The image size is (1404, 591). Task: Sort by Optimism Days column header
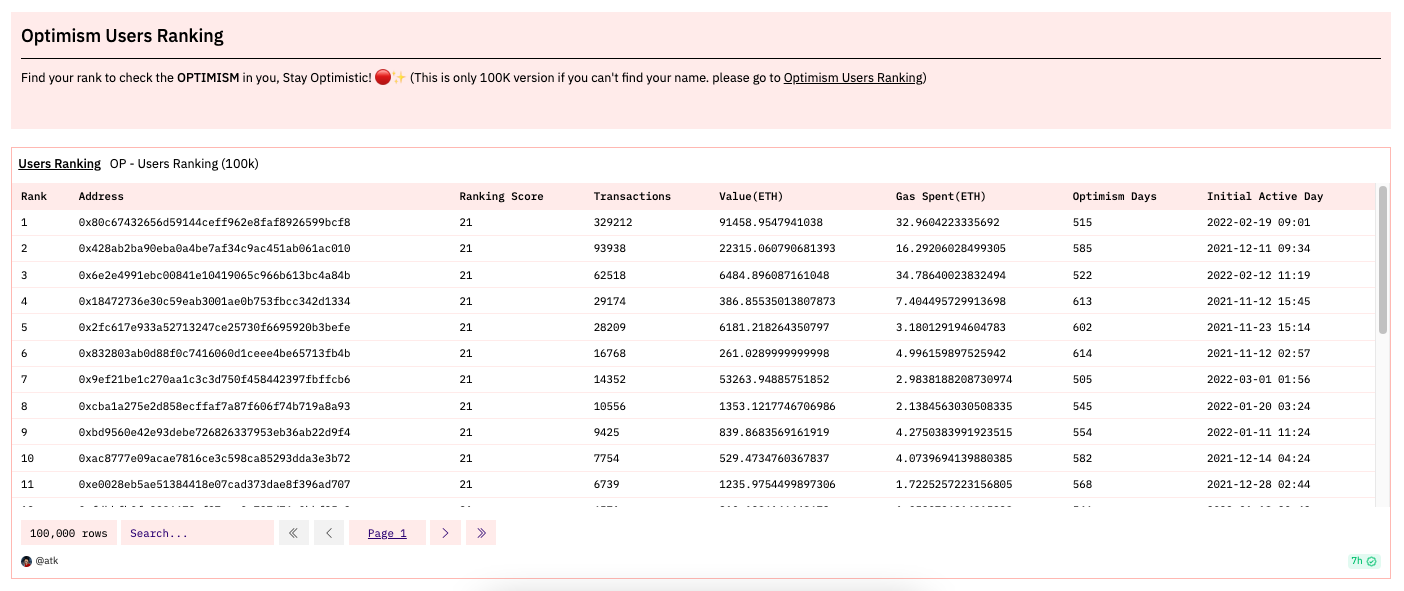tap(1114, 196)
